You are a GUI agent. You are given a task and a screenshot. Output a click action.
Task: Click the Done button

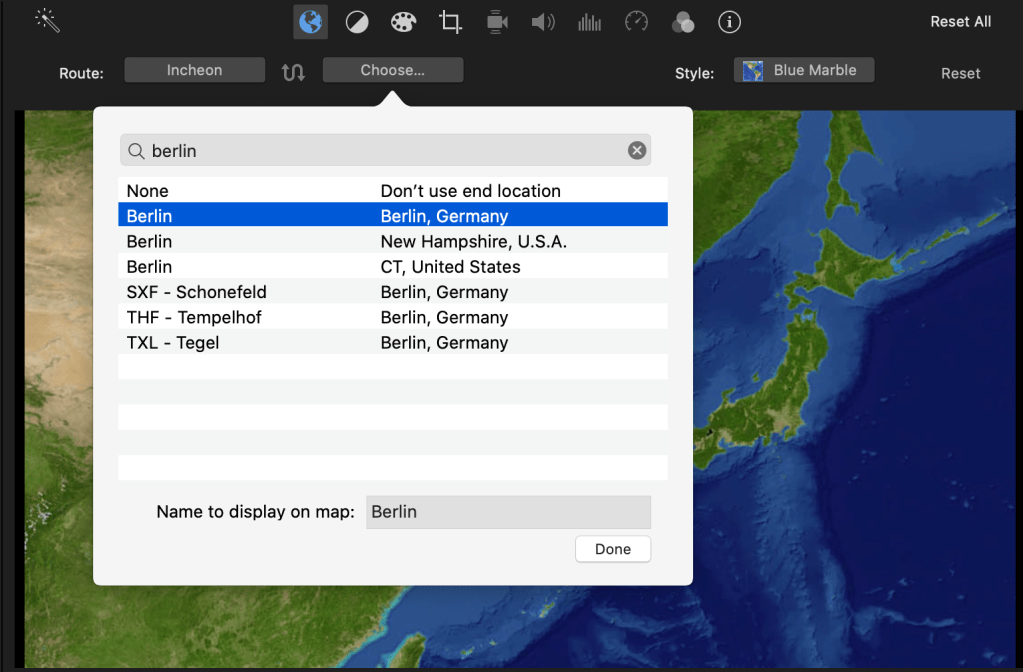612,549
